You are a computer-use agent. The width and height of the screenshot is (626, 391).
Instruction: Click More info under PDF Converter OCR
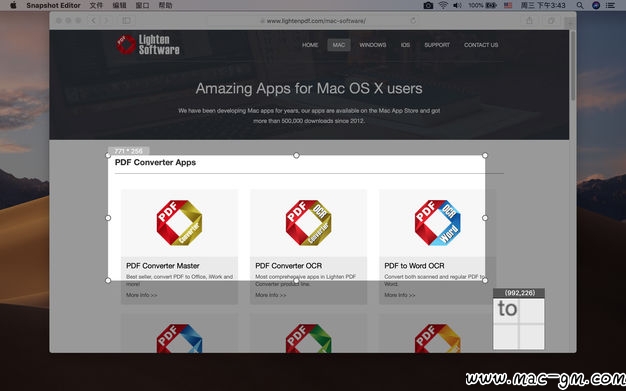(271, 295)
